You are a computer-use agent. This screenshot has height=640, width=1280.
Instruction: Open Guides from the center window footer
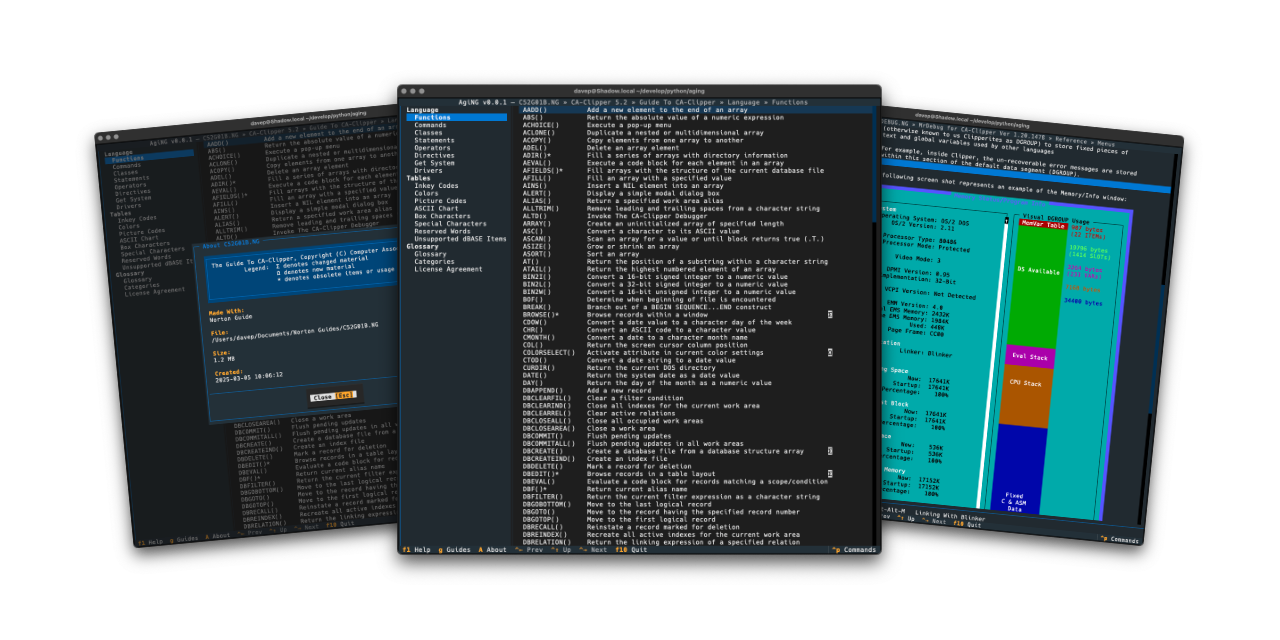454,549
